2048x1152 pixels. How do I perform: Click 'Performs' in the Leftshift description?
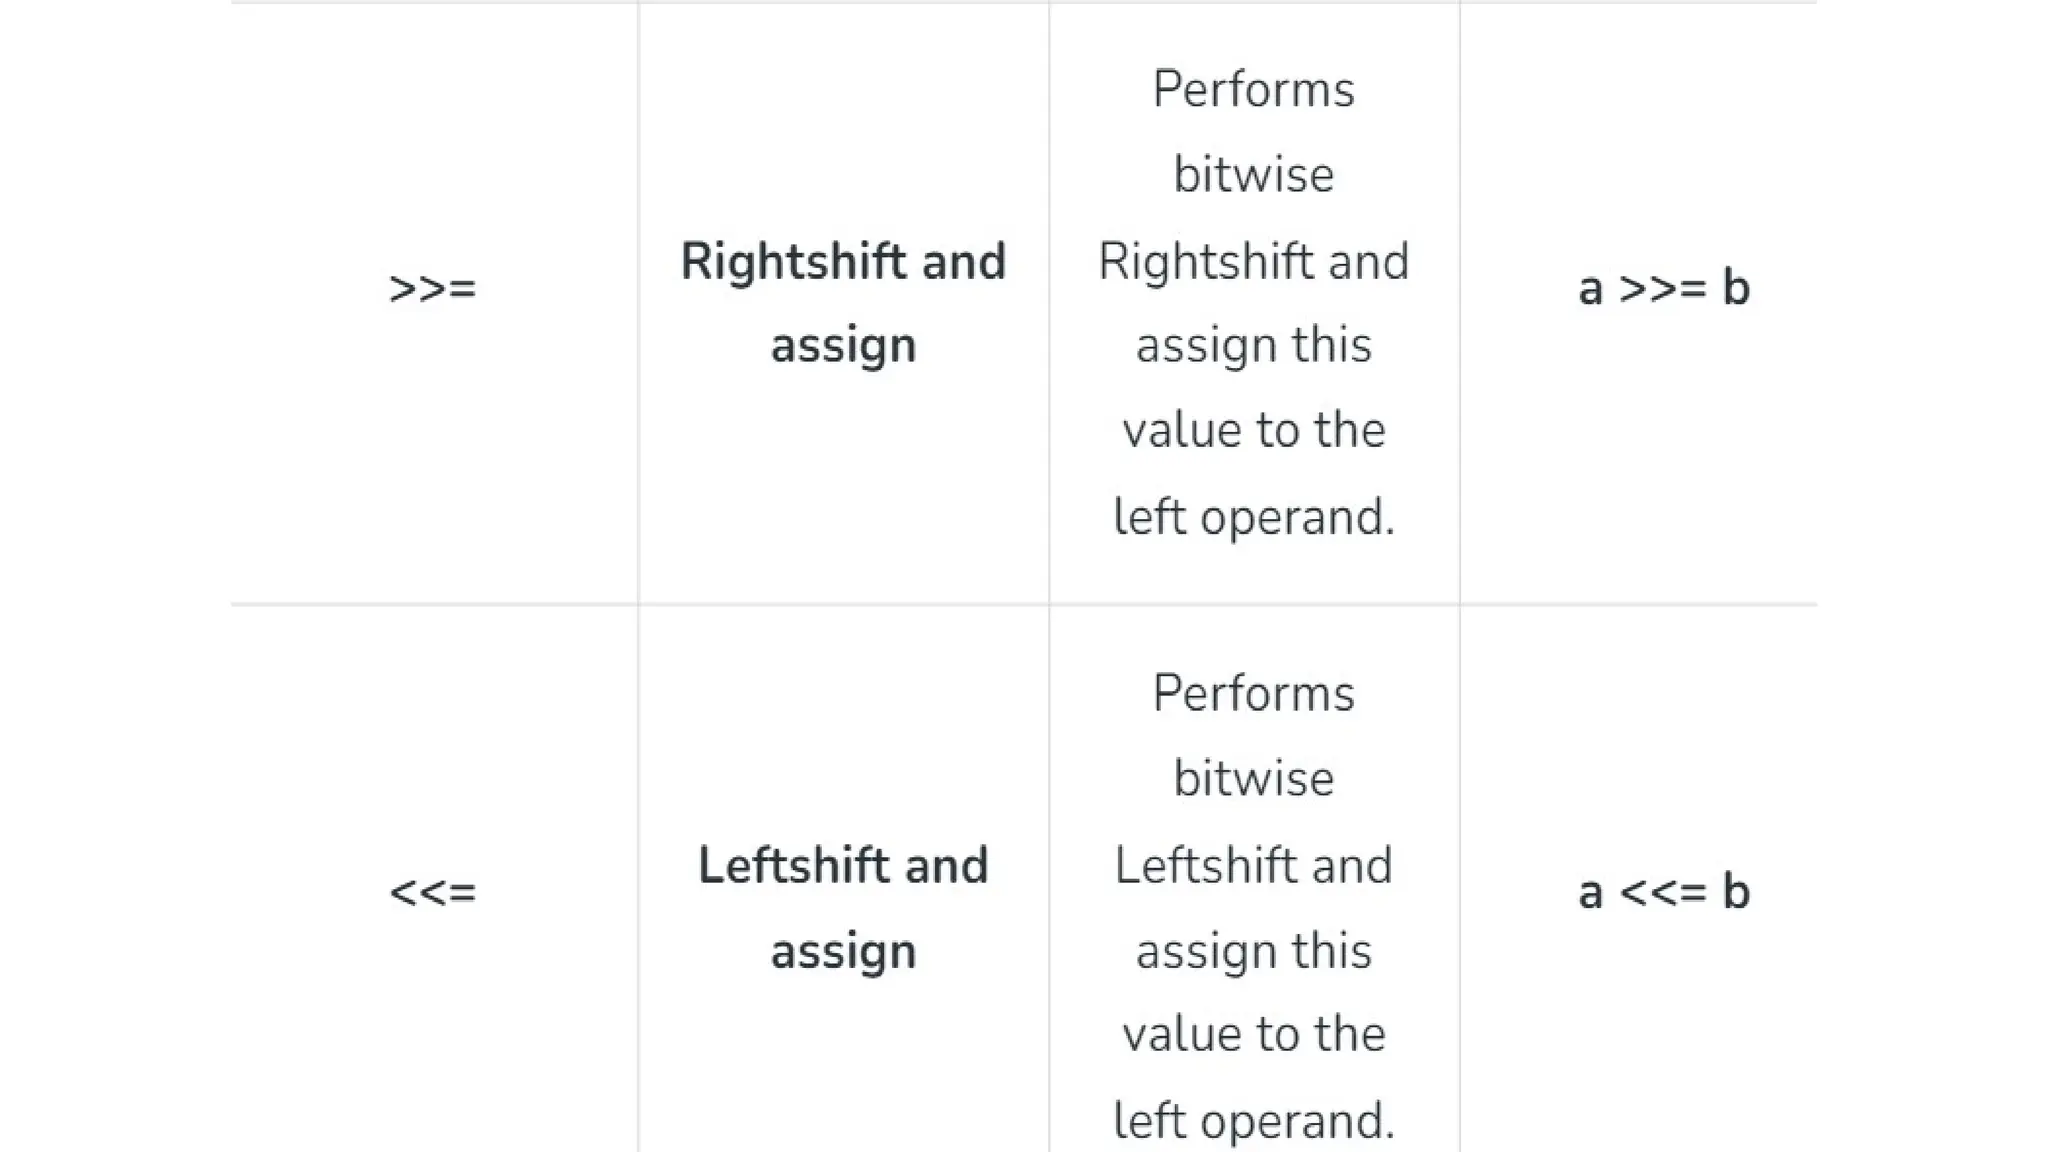(x=1253, y=694)
